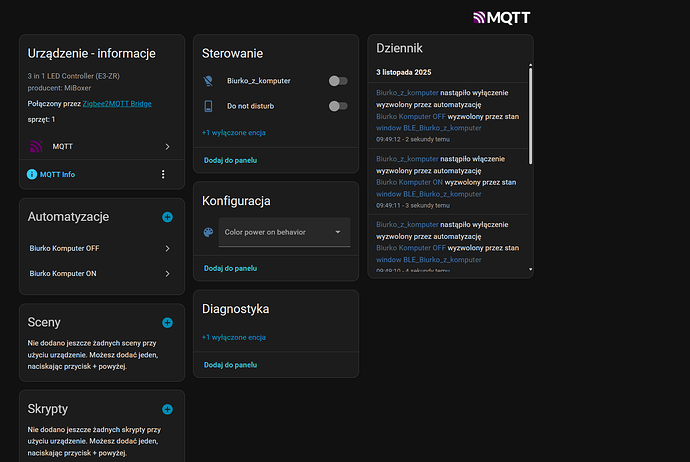Click the Do not disturb device icon
This screenshot has height=462, width=690.
[x=209, y=105]
